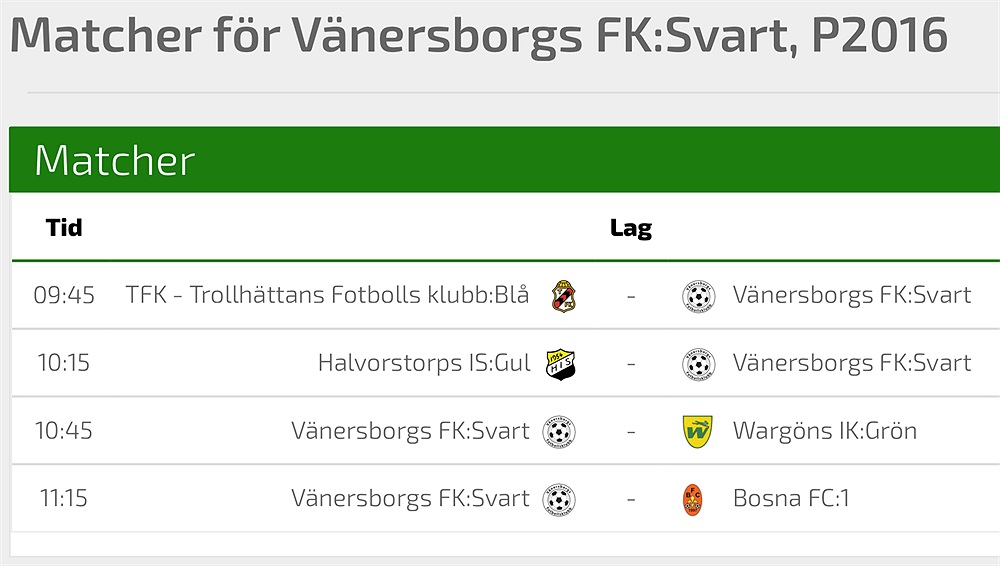Click Vänersborgs FK logo in 10:15 row
Viewport: 1000px width, 566px height.
(x=698, y=364)
